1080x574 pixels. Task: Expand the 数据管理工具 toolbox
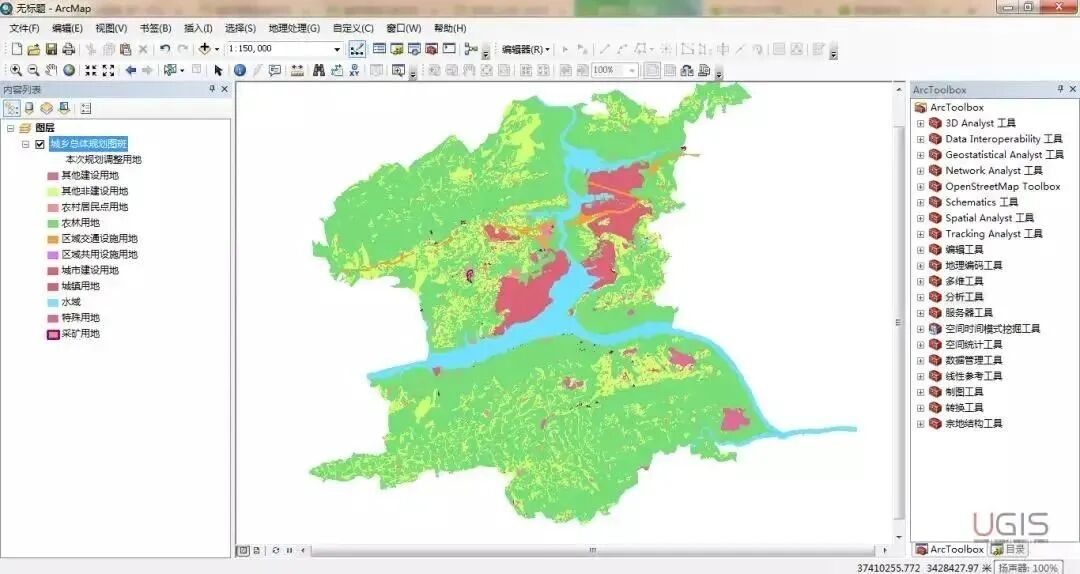pyautogui.click(x=920, y=361)
